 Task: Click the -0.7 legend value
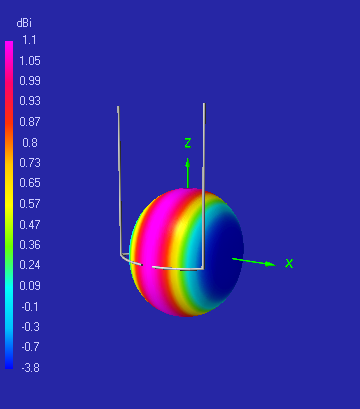pos(30,347)
